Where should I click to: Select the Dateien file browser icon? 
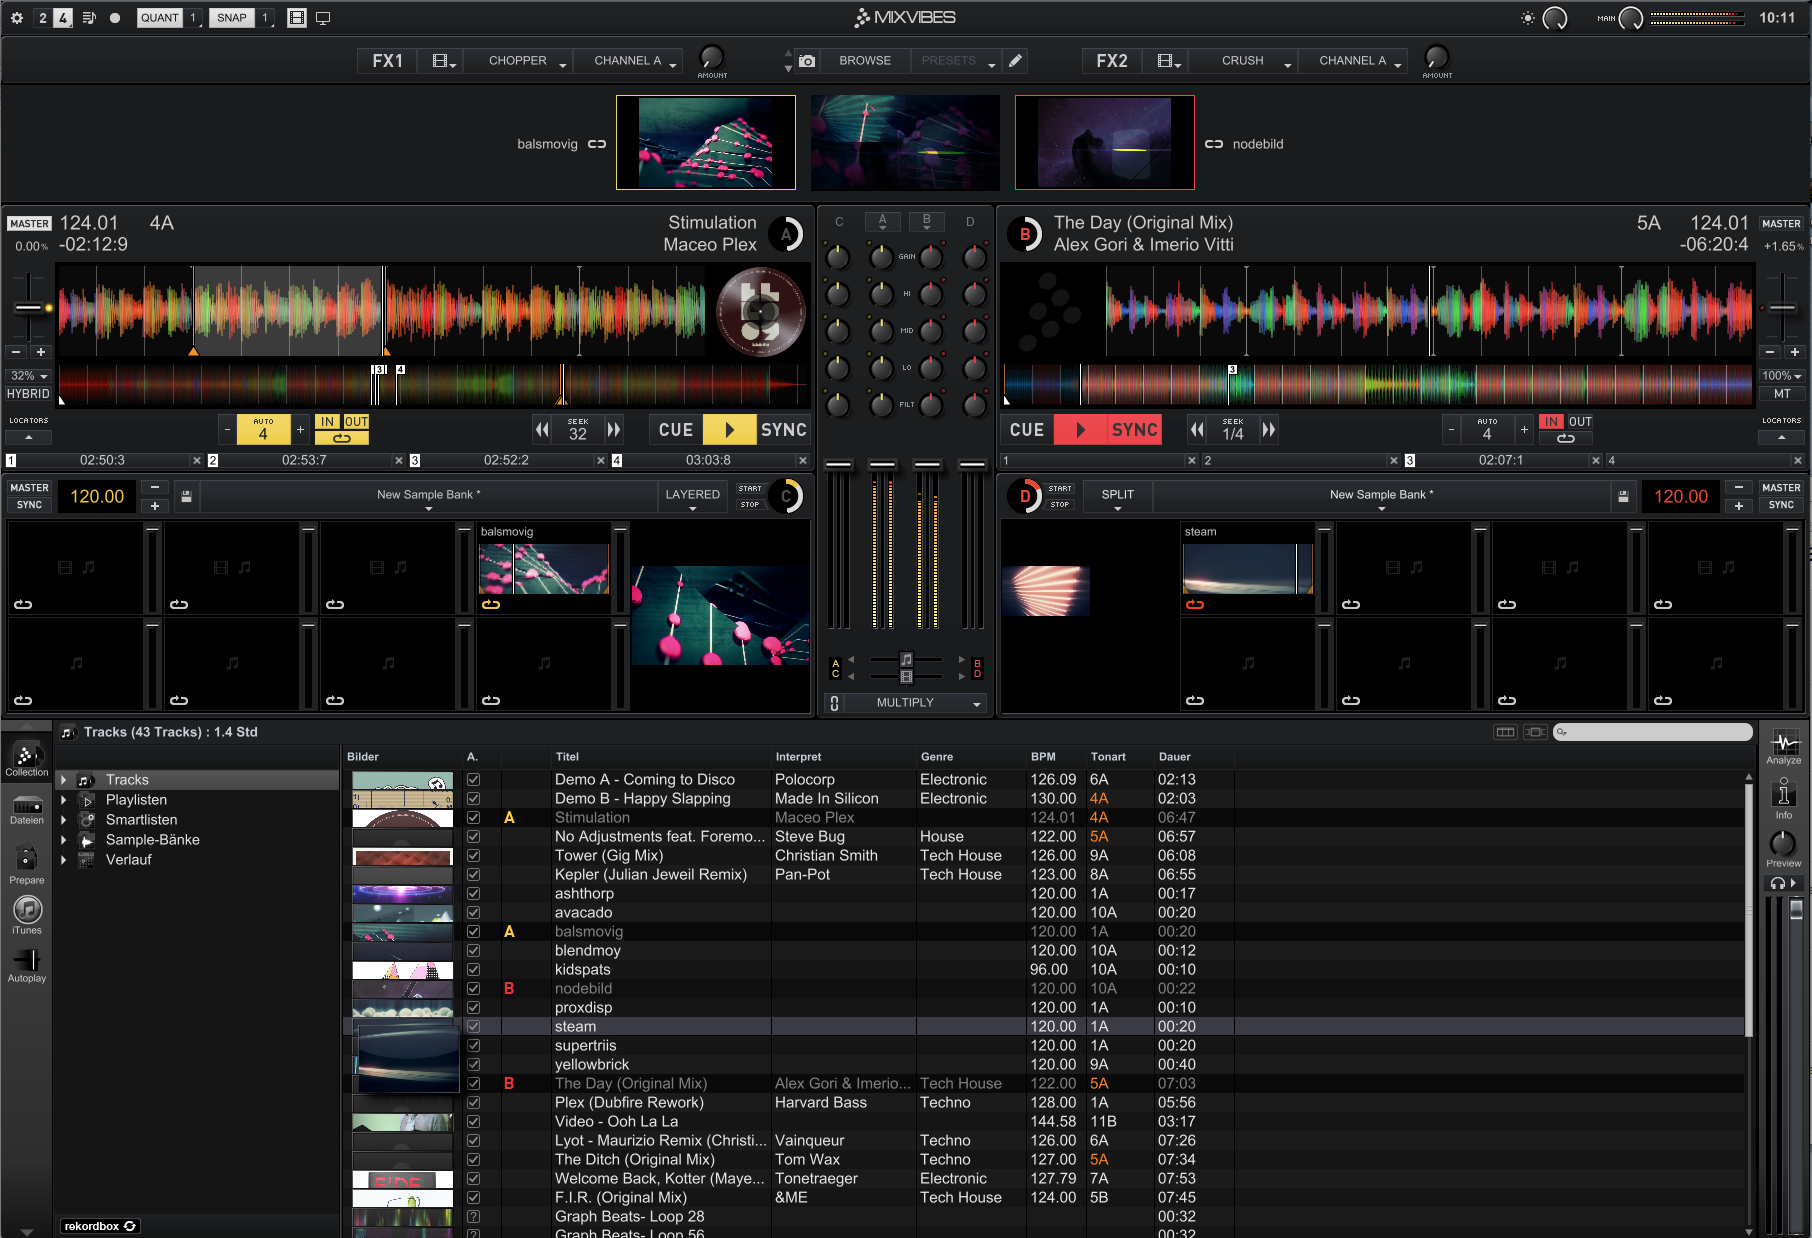26,812
